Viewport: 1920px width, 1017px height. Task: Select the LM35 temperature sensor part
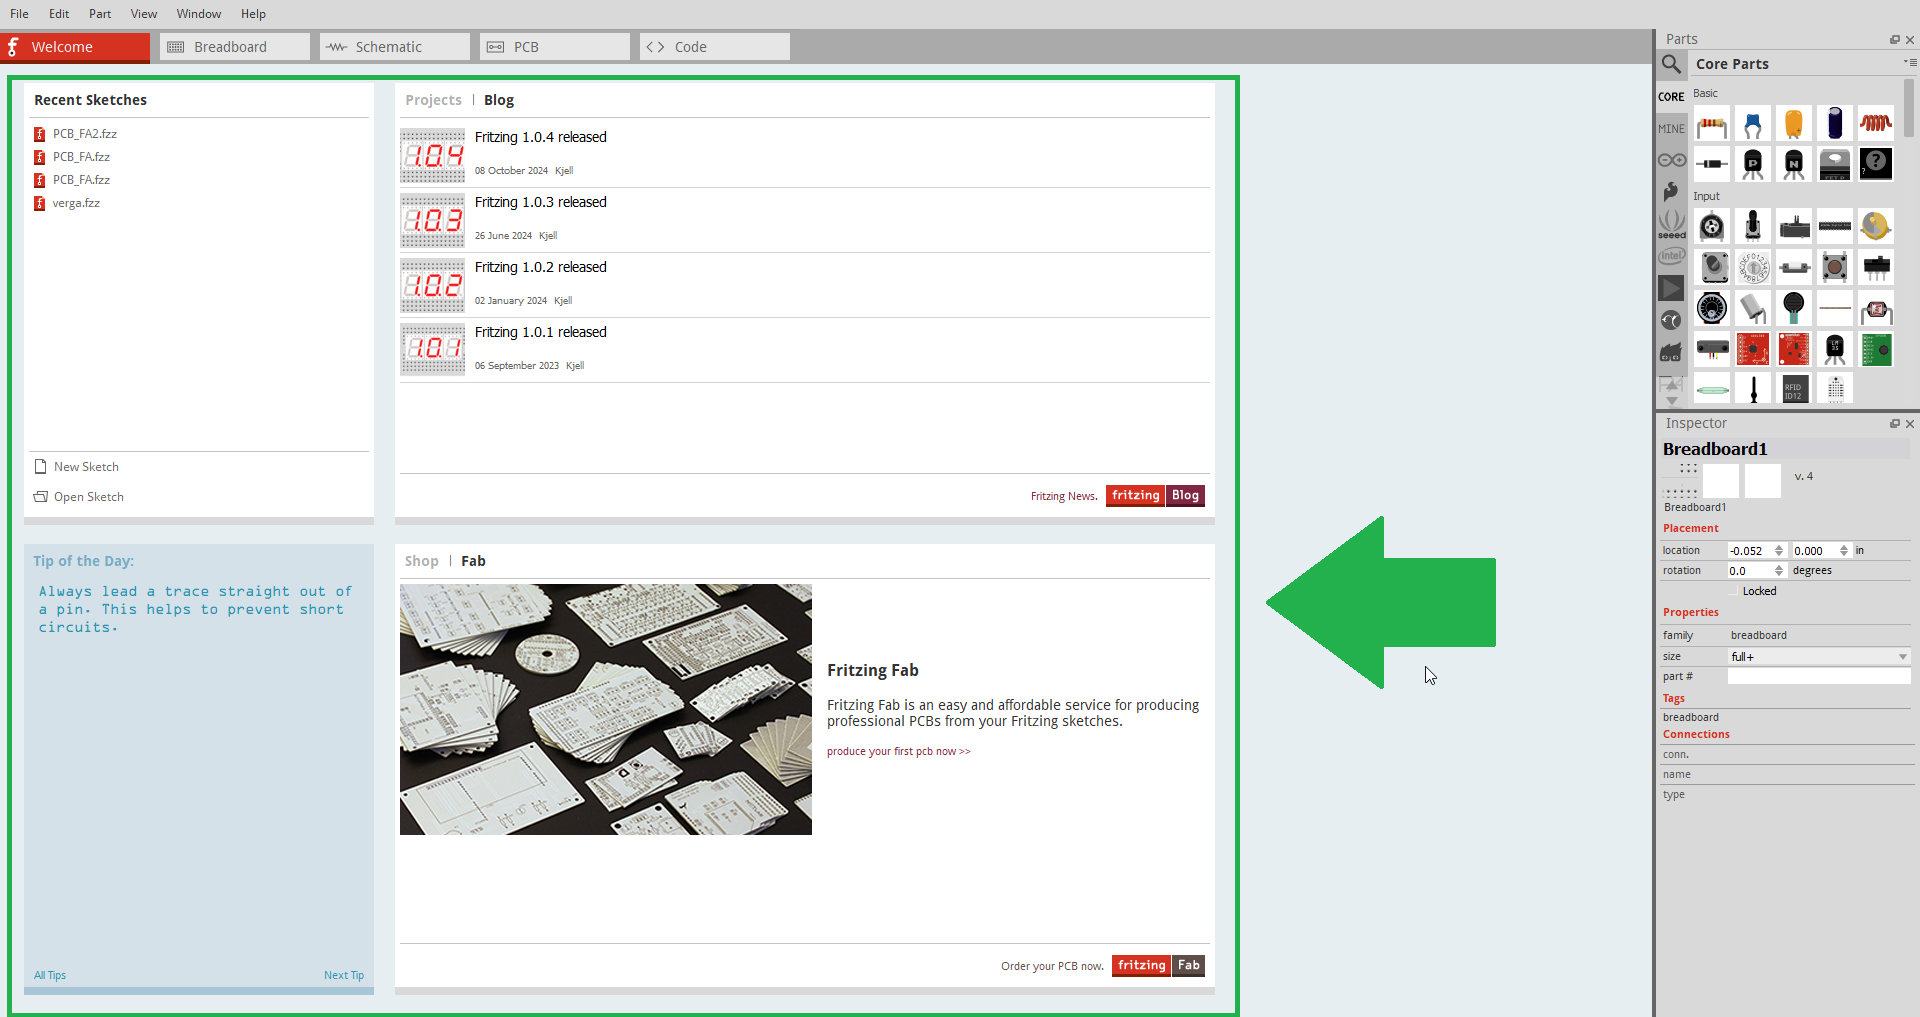point(1835,349)
